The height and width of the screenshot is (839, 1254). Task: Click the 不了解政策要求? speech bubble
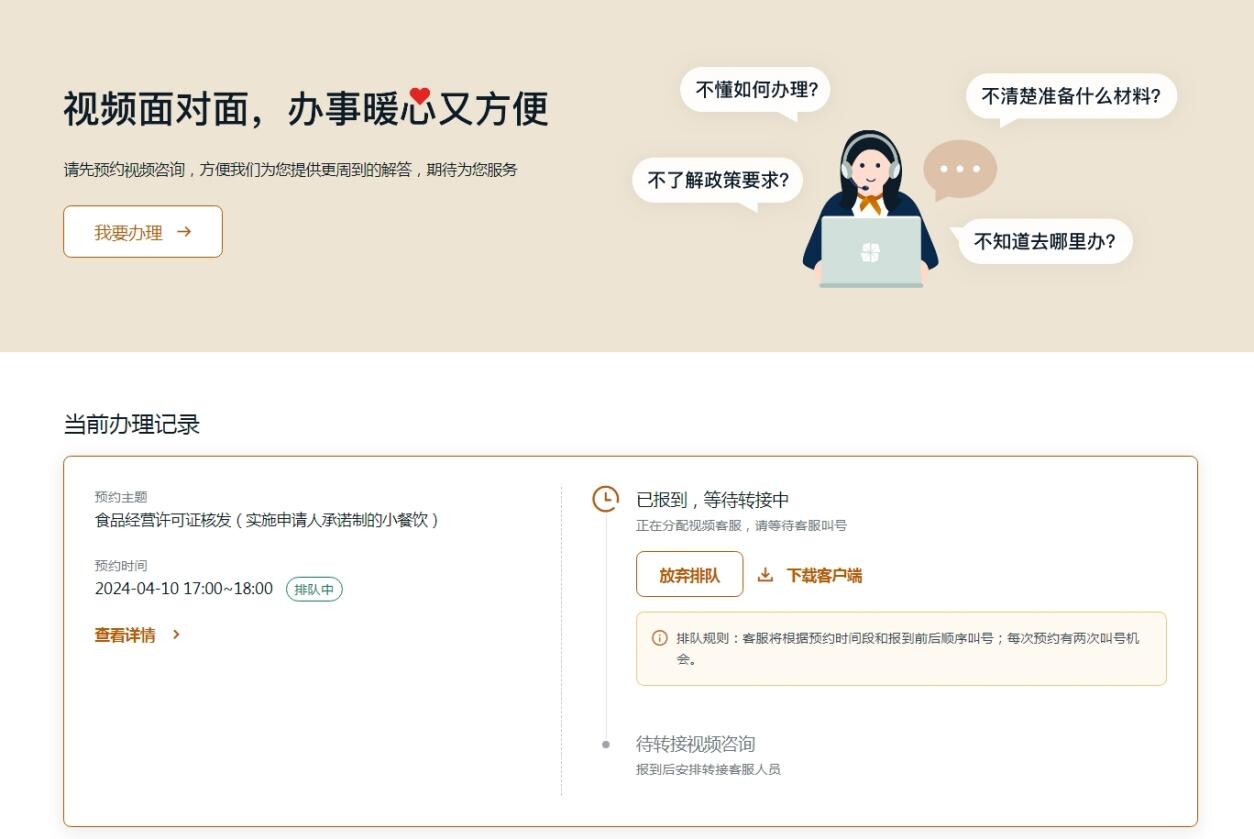718,180
